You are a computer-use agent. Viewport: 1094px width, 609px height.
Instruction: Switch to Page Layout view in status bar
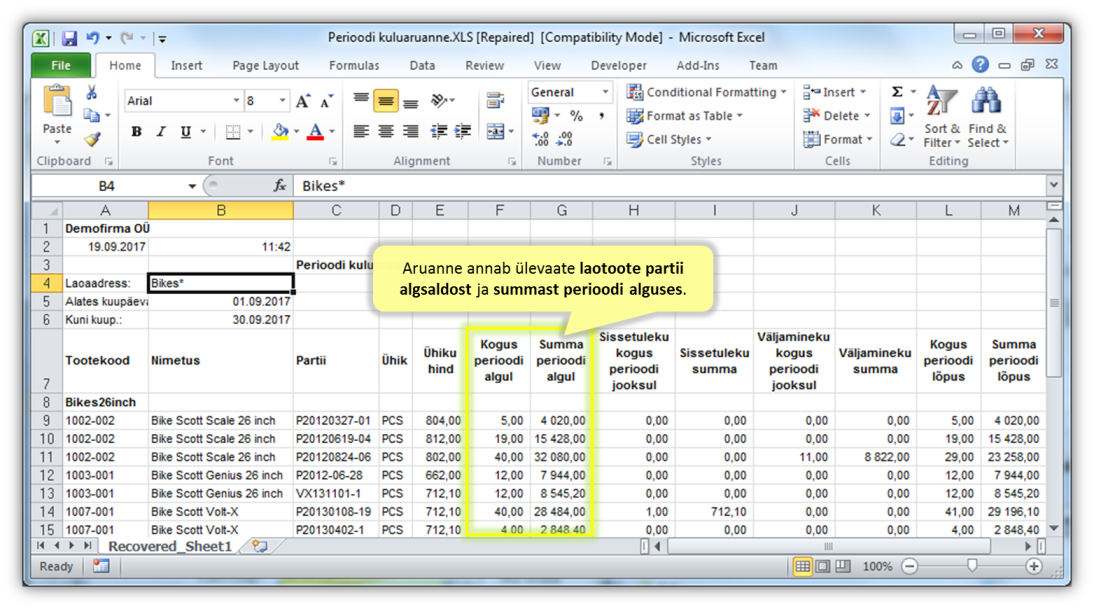(x=823, y=566)
